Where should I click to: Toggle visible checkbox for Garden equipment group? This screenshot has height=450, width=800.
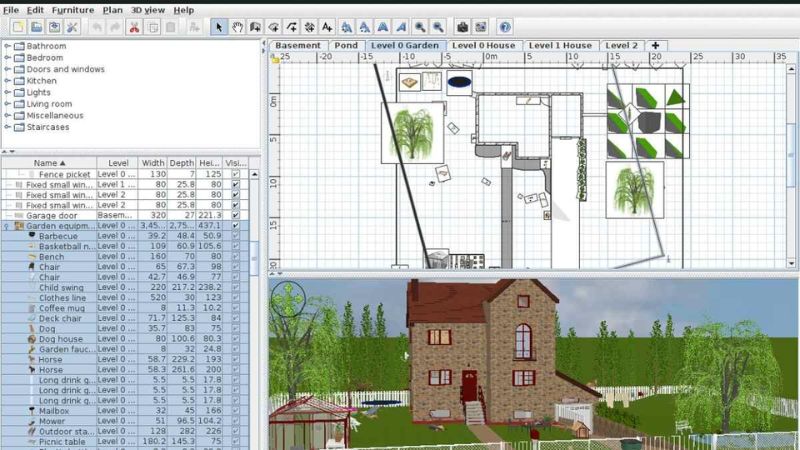coord(235,226)
